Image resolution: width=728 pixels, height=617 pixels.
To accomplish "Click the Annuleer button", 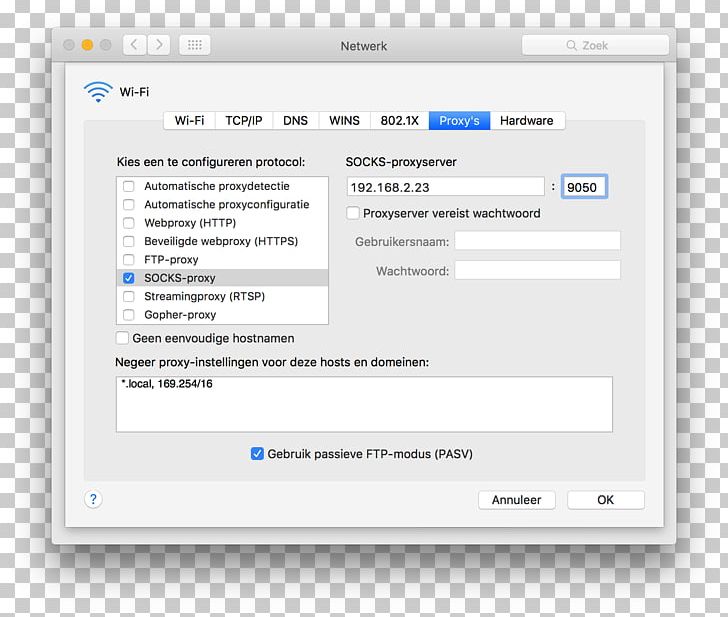I will coord(516,500).
